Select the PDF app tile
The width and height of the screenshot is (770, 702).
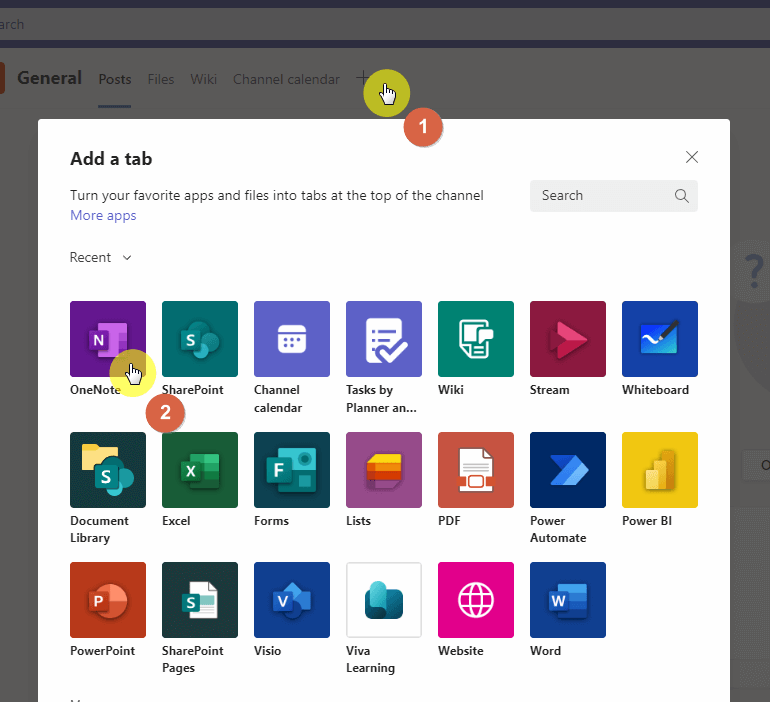coord(476,470)
